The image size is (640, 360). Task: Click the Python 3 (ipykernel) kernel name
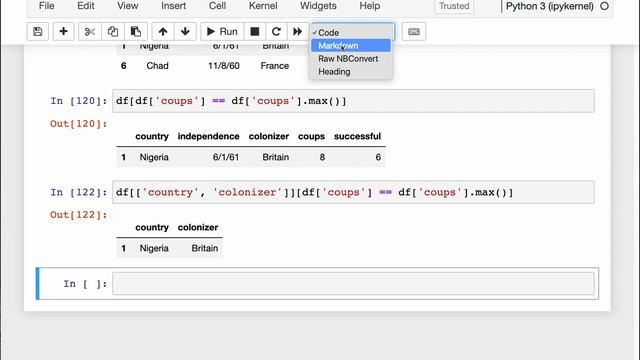click(549, 6)
